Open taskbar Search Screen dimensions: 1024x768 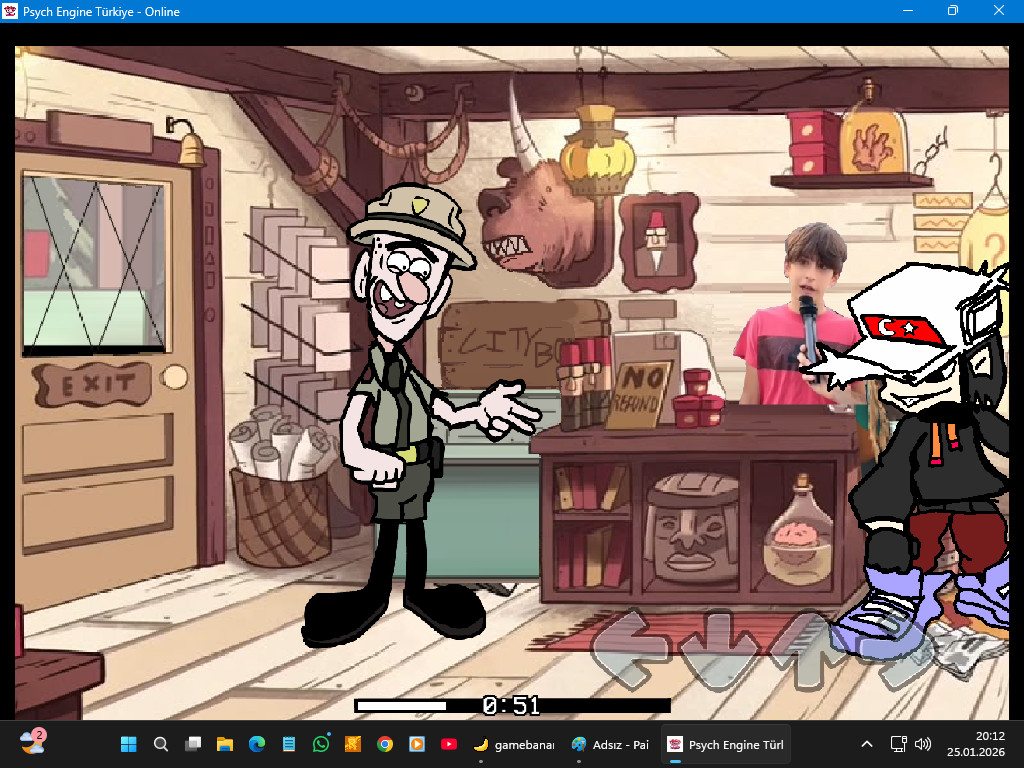[161, 744]
